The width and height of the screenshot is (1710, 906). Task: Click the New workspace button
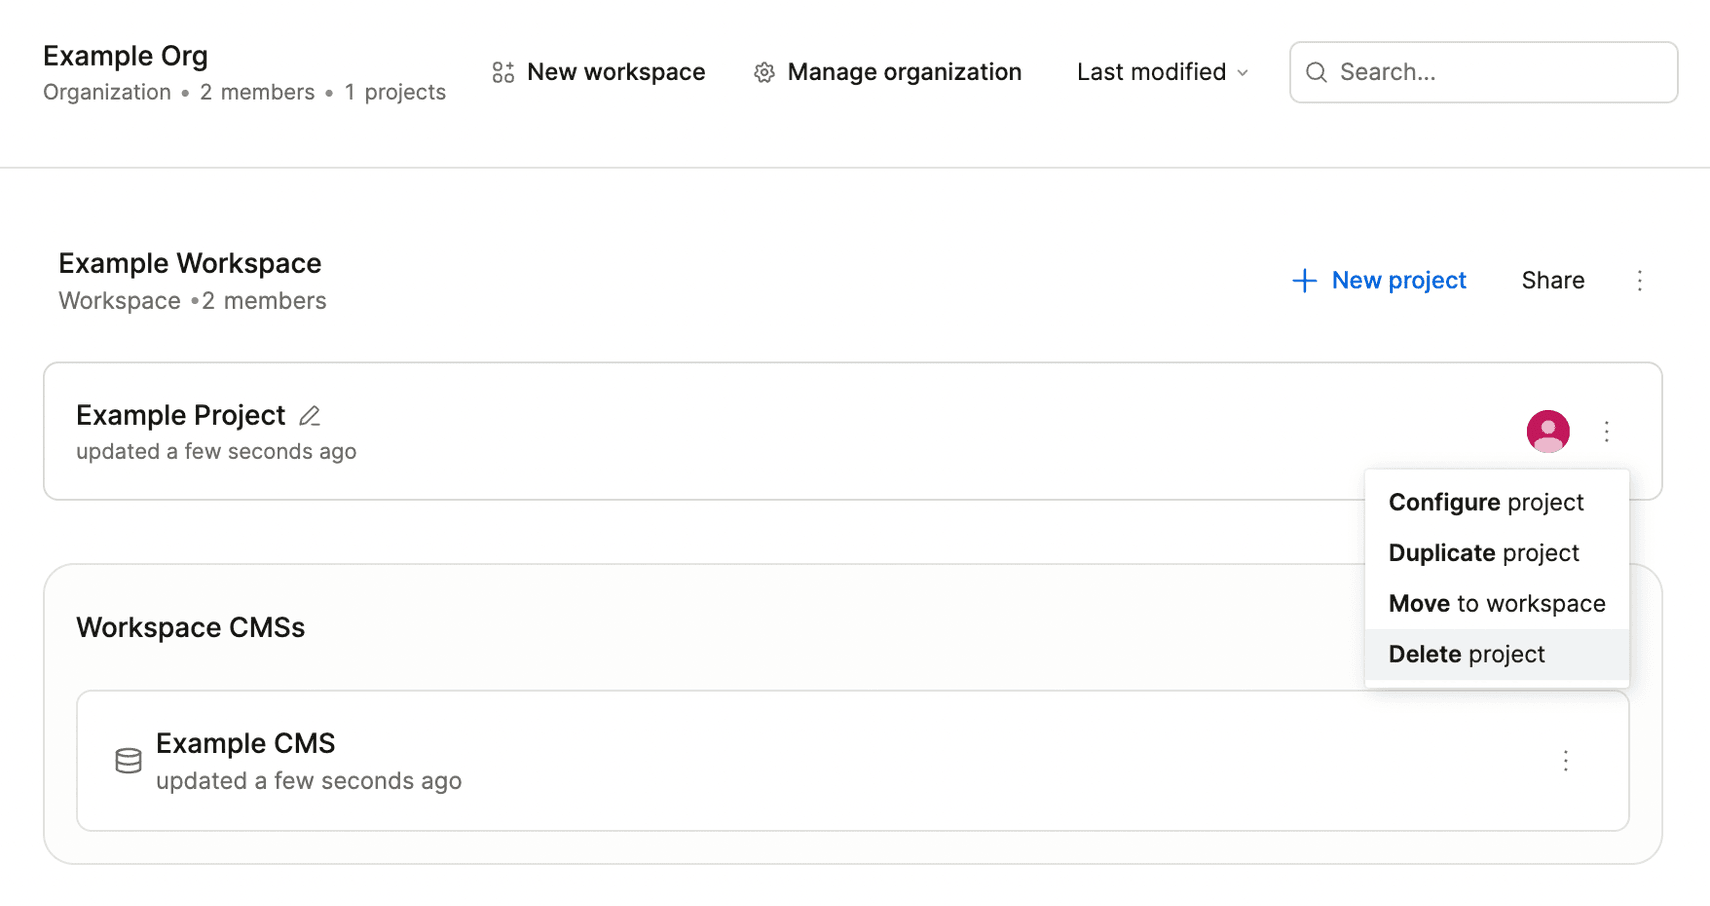click(615, 72)
